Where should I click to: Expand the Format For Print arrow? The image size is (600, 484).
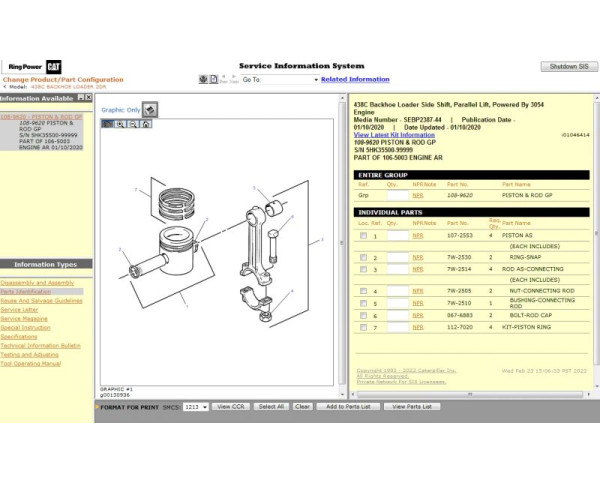point(97,407)
